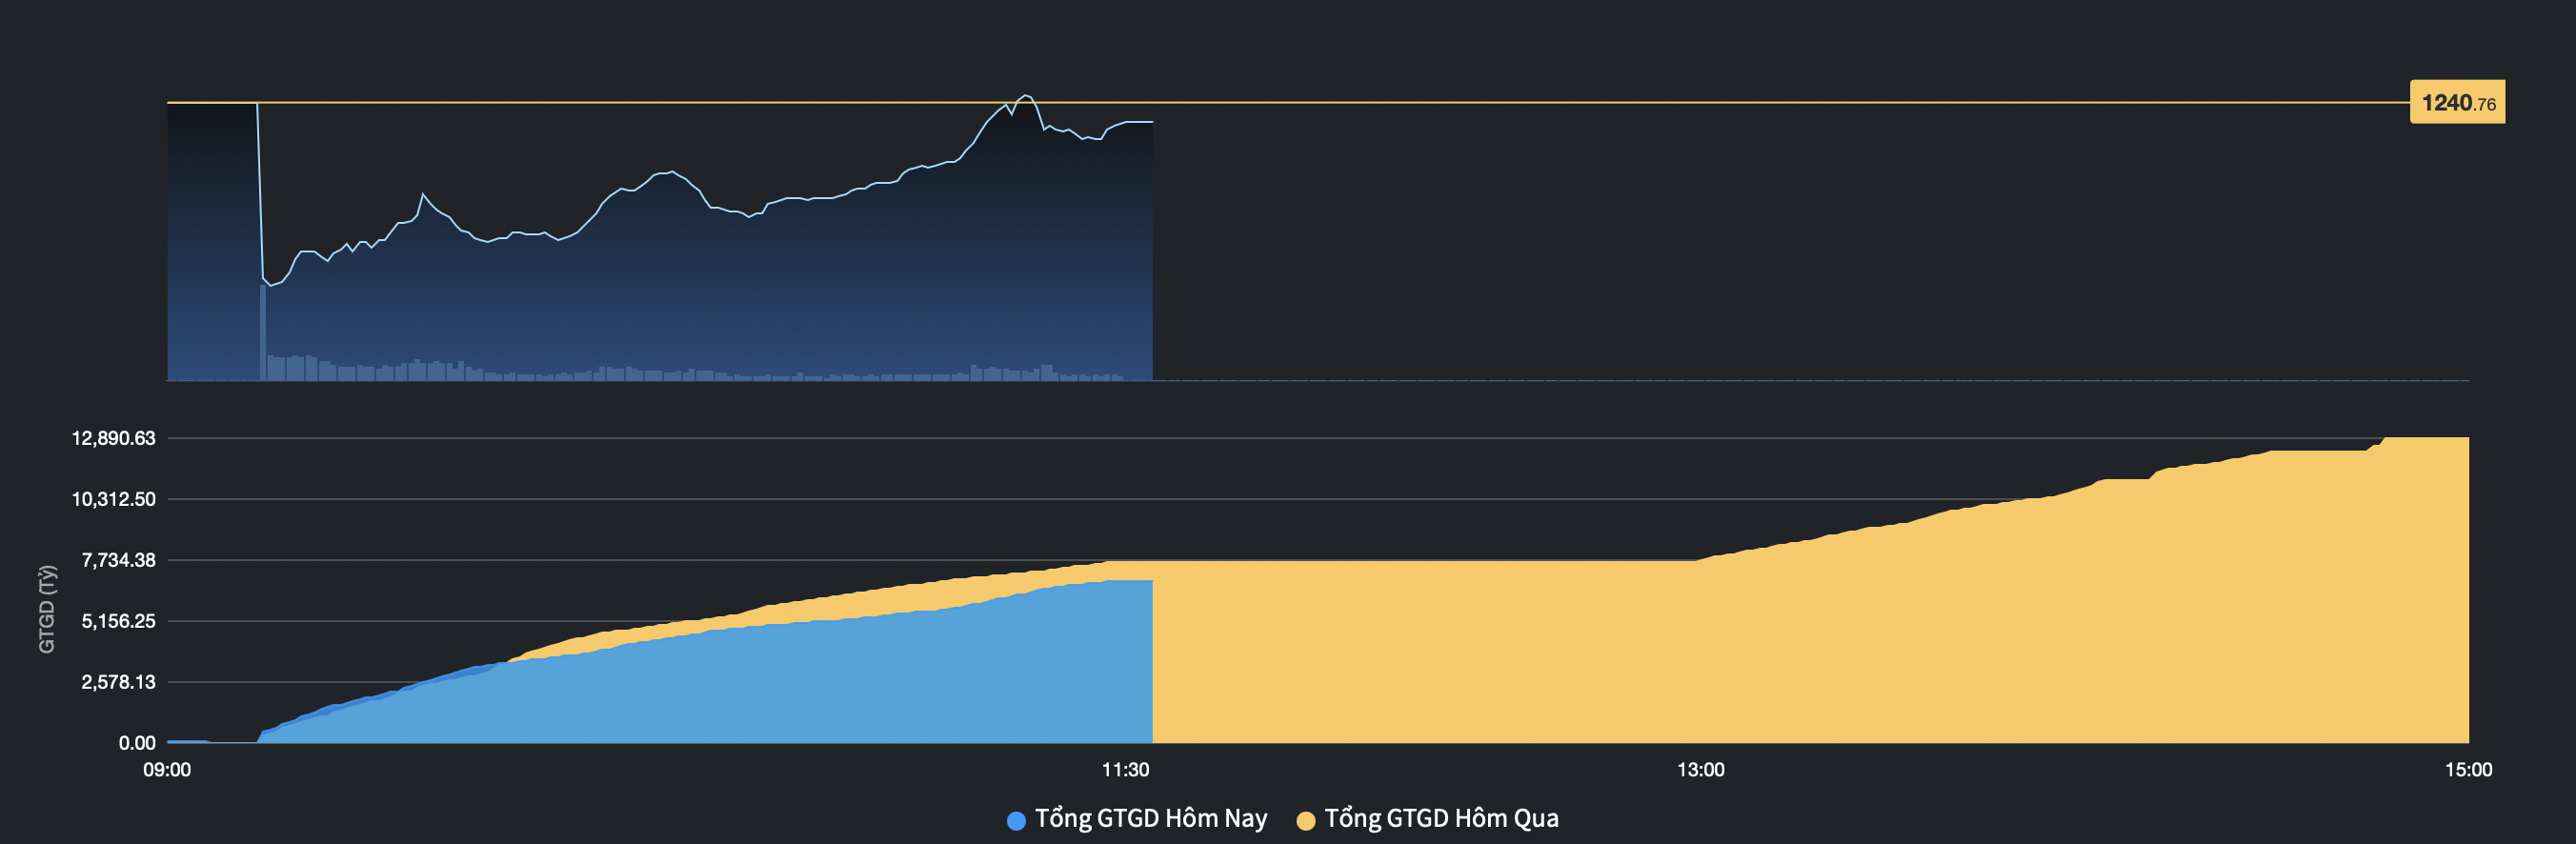Click the price line's highest peak
This screenshot has width=2576, height=844.
click(1026, 96)
